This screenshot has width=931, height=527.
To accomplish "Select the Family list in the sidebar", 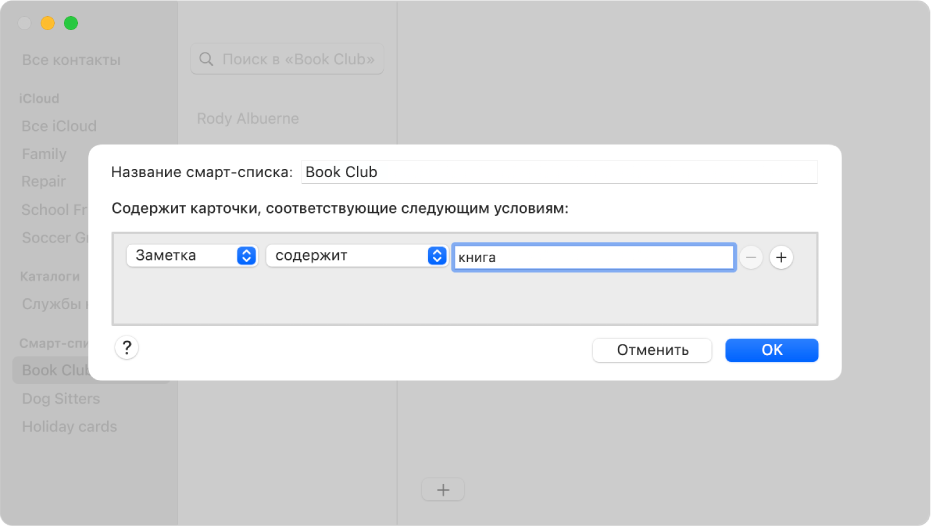I will pos(44,154).
